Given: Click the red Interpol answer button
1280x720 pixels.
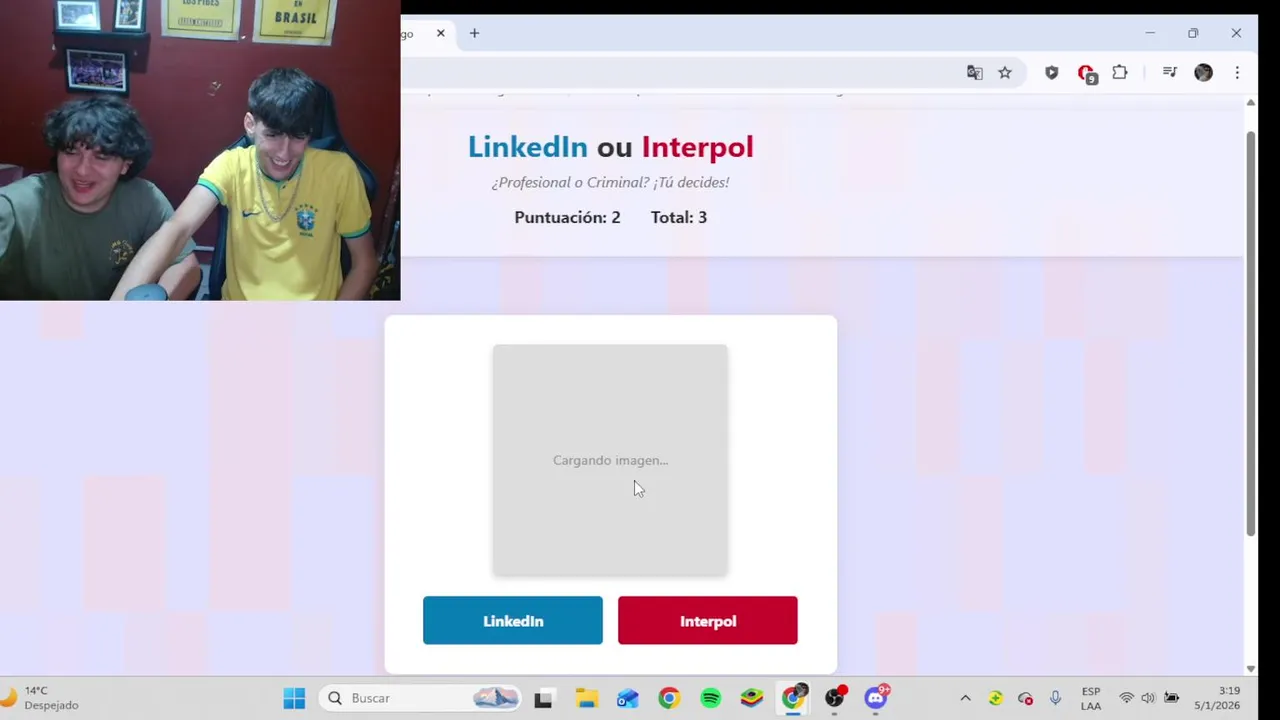Looking at the screenshot, I should [708, 621].
